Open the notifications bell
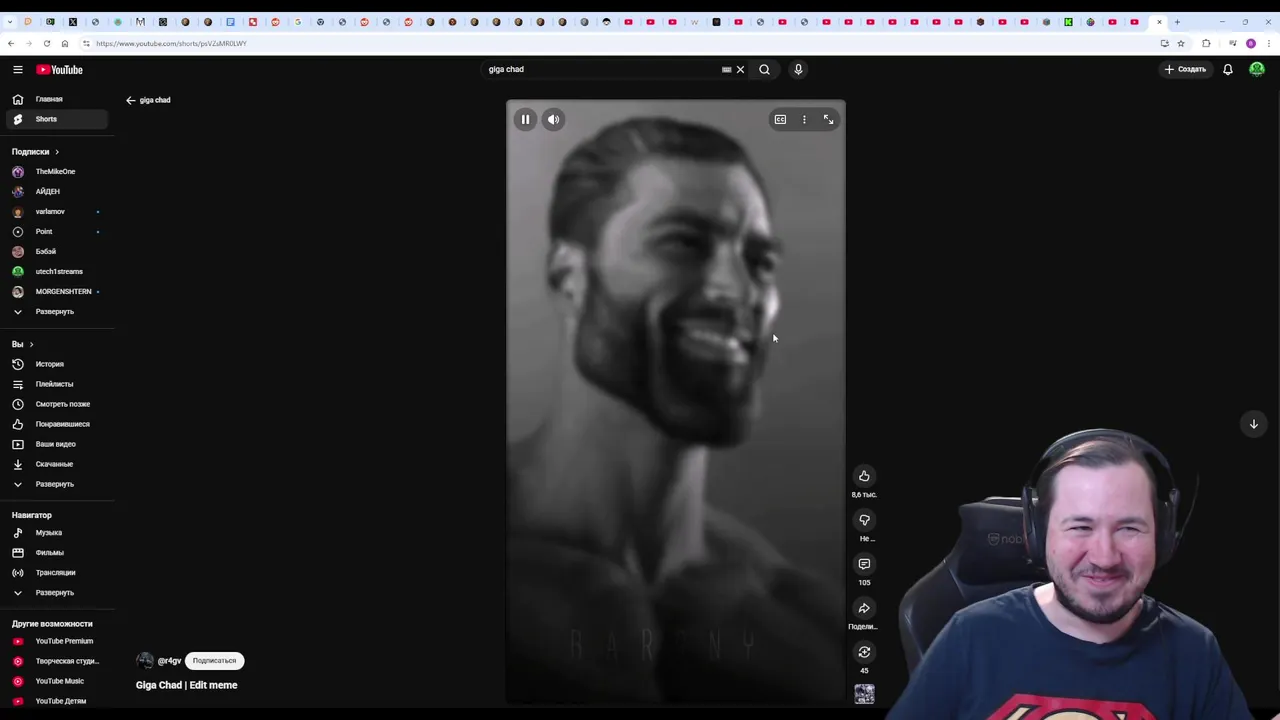 click(x=1228, y=69)
